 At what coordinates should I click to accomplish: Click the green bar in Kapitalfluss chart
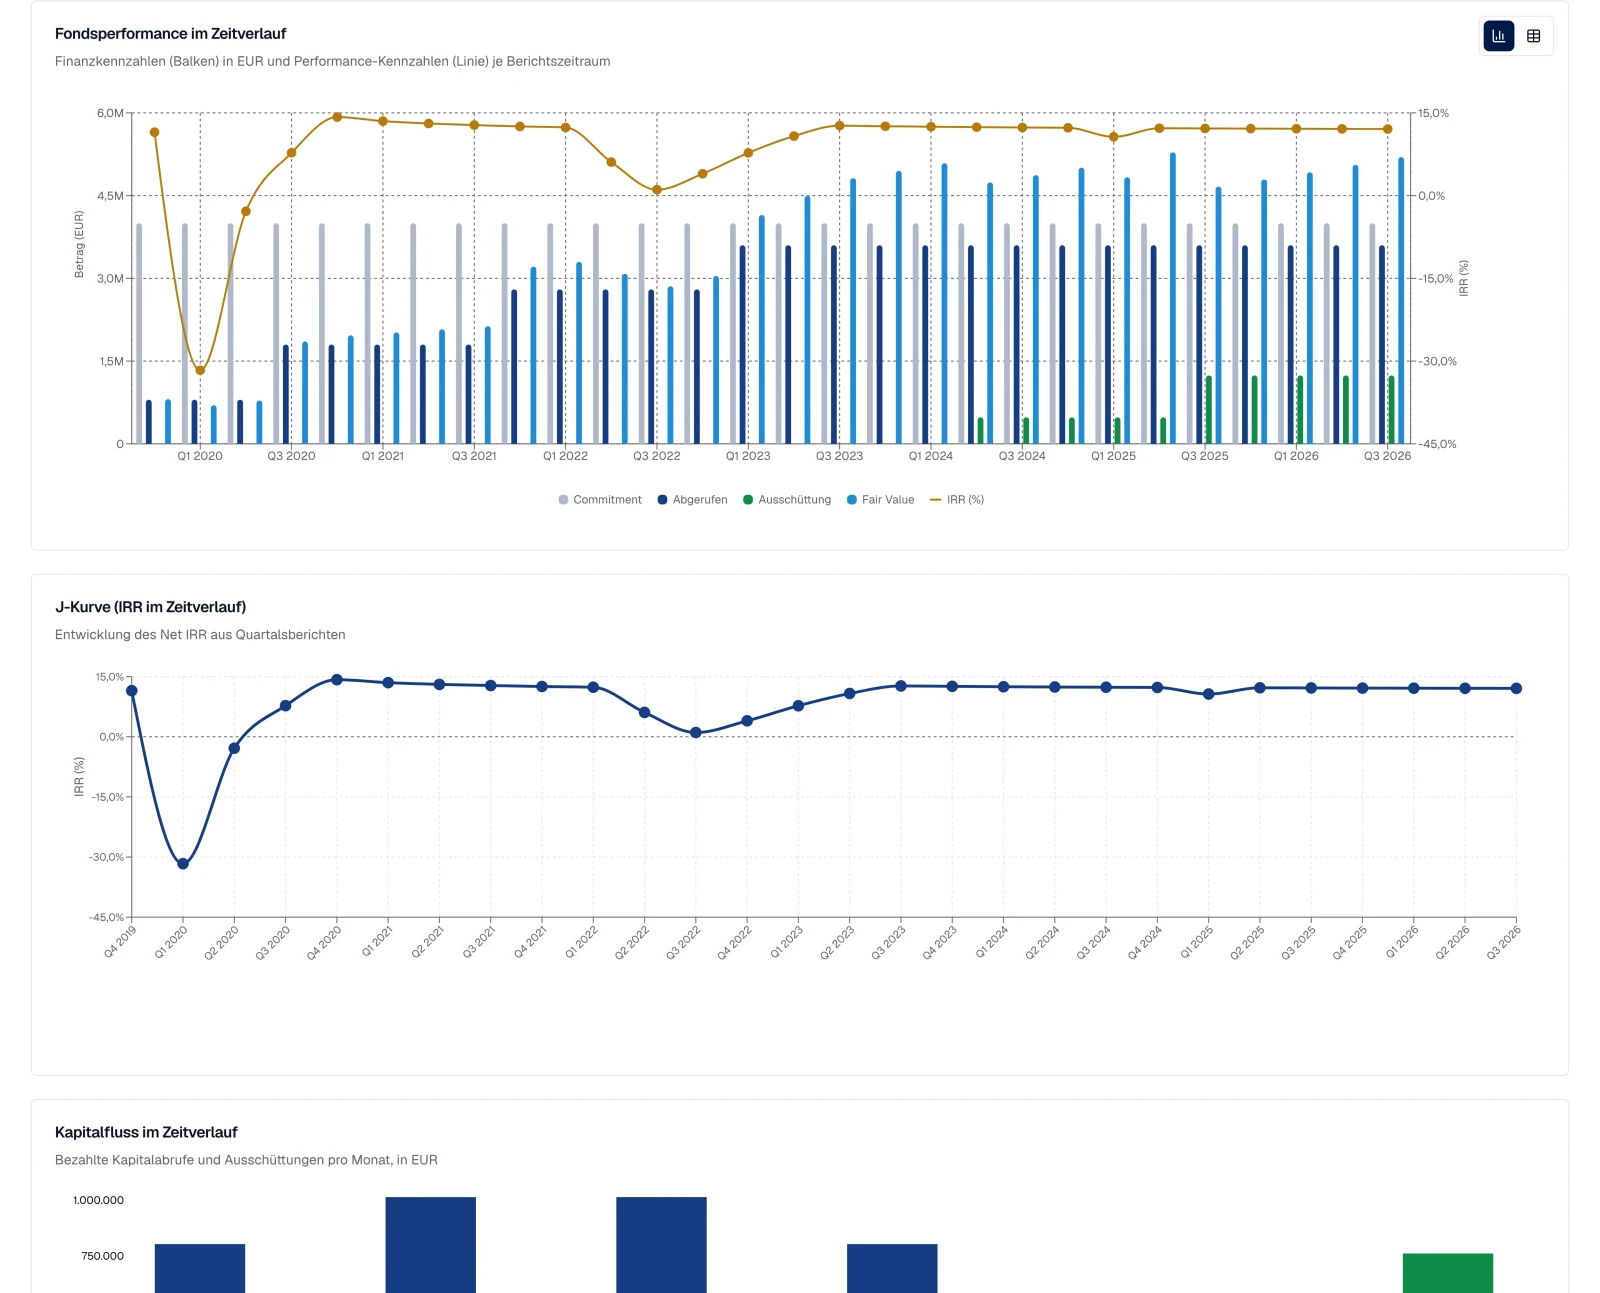[x=1448, y=1273]
